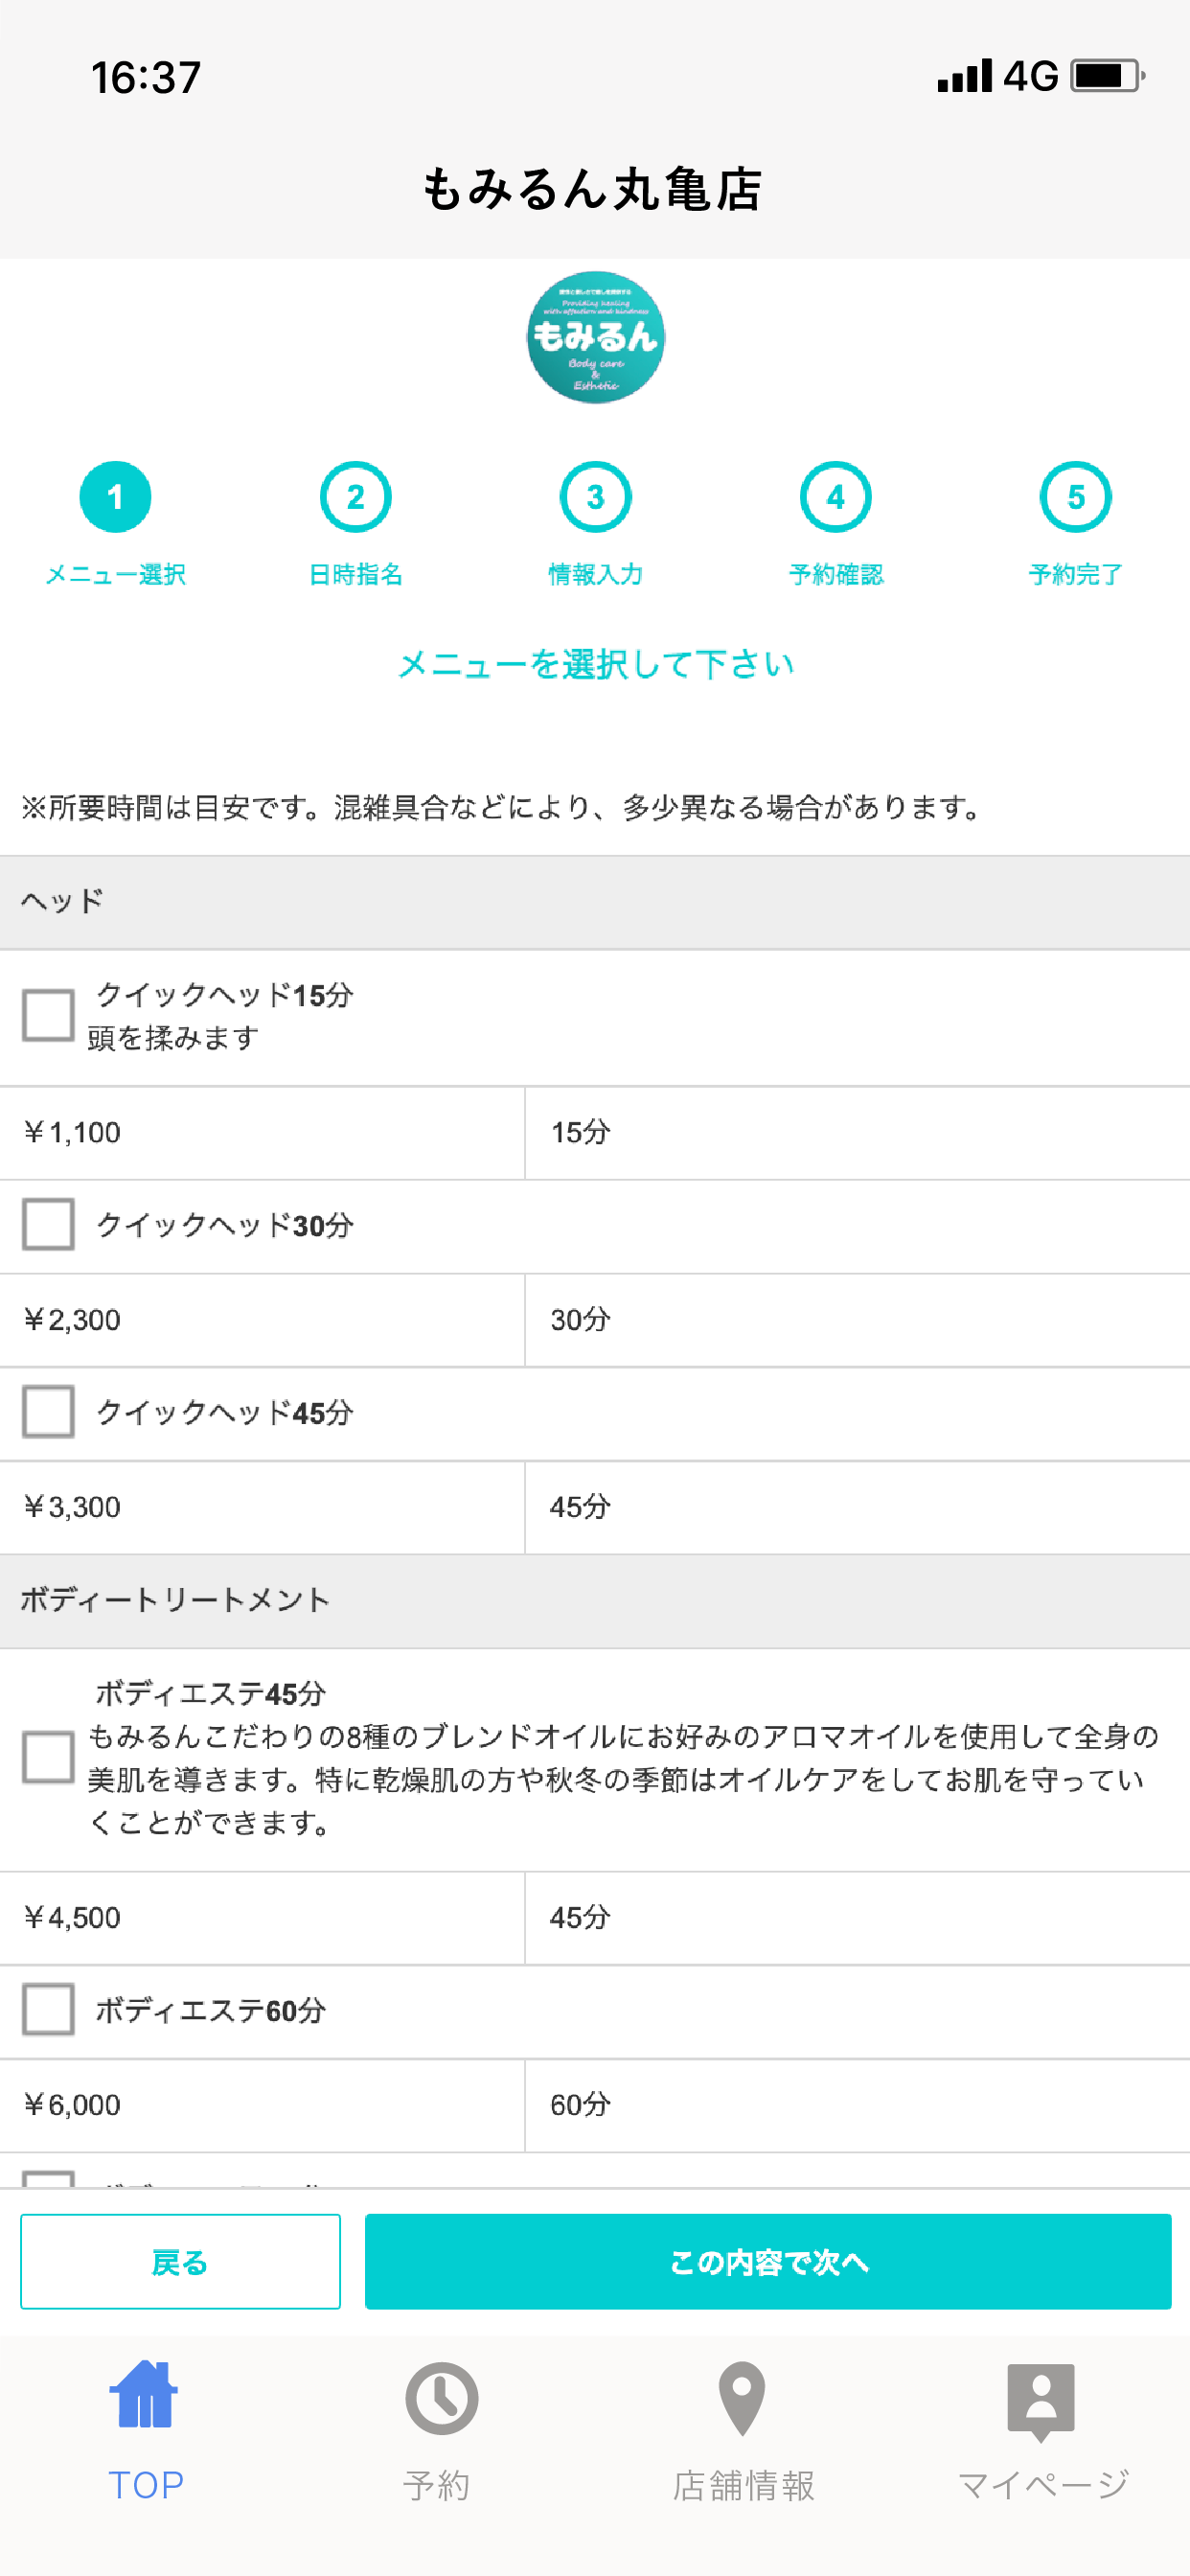Click the 戻る button
The height and width of the screenshot is (2576, 1190).
coord(180,2261)
